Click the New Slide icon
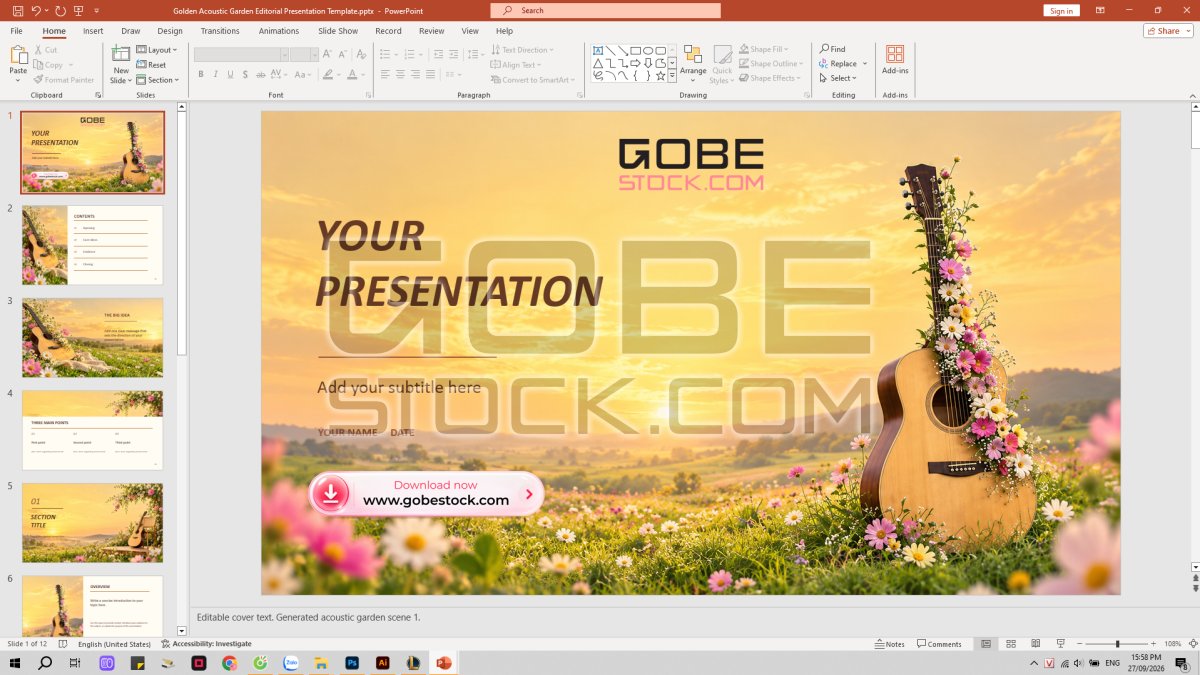Image resolution: width=1200 pixels, height=675 pixels. [121, 55]
